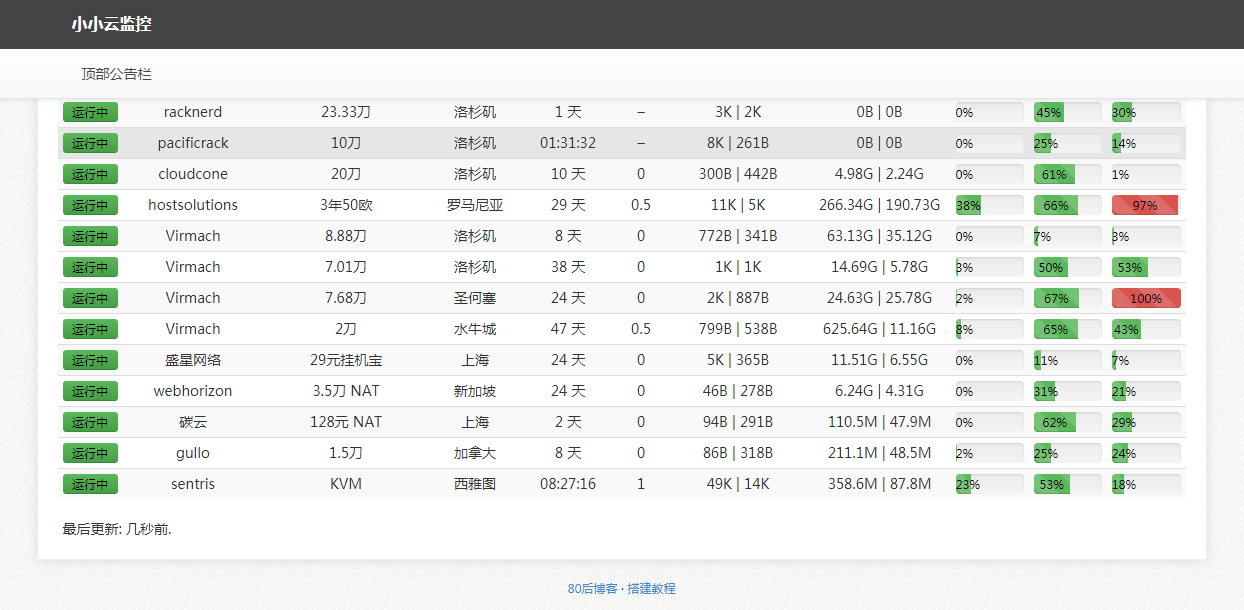
Task: Click the 运行中 badge in the gullo row
Action: tap(90, 453)
